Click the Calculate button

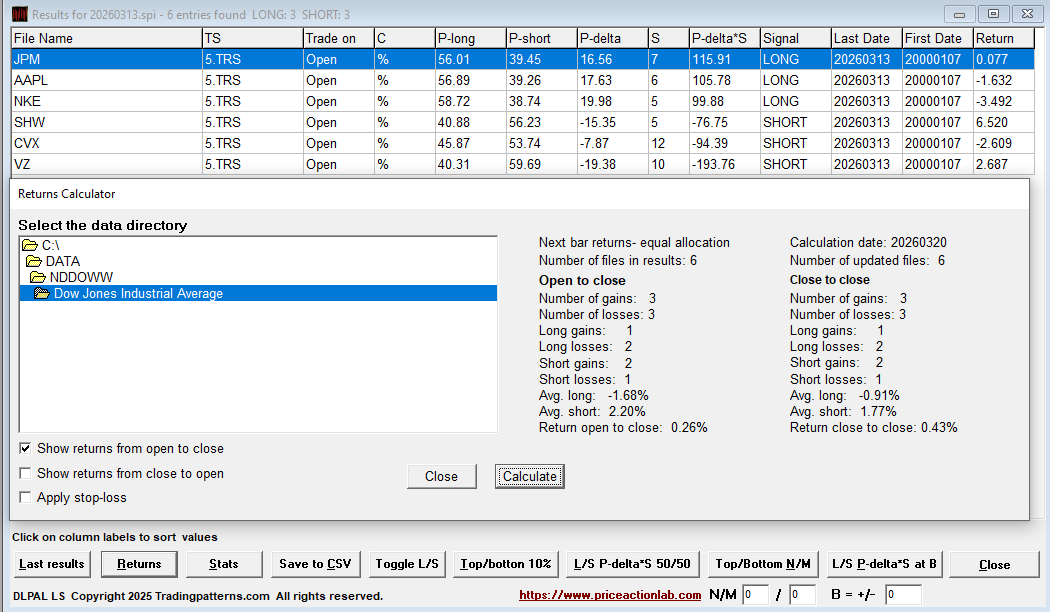(x=530, y=477)
